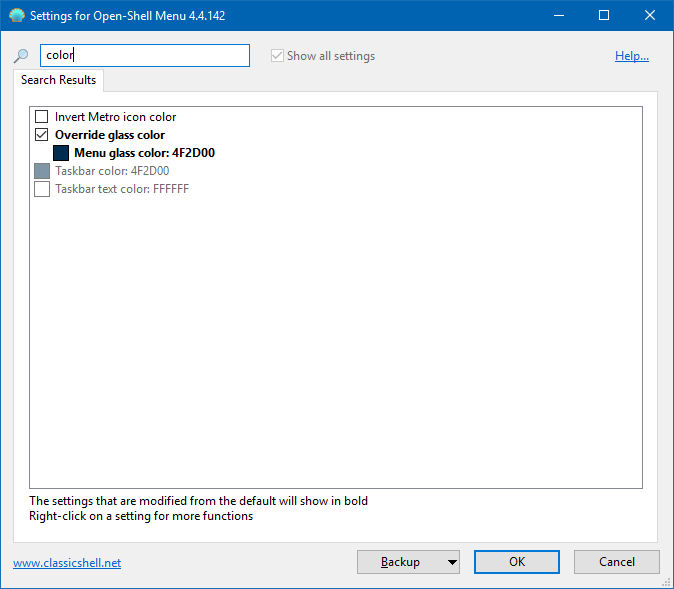Click the Menu glass color swatch

coord(61,153)
